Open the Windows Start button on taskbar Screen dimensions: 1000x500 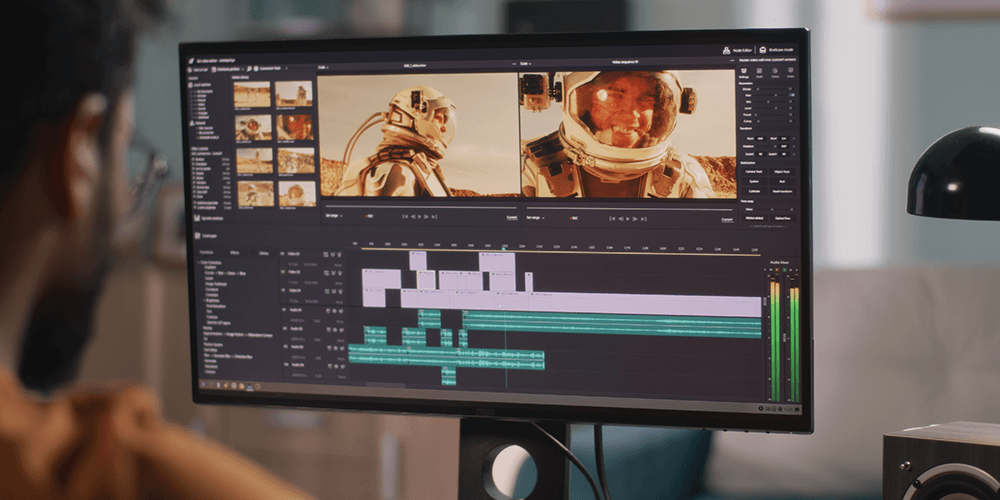pos(203,385)
